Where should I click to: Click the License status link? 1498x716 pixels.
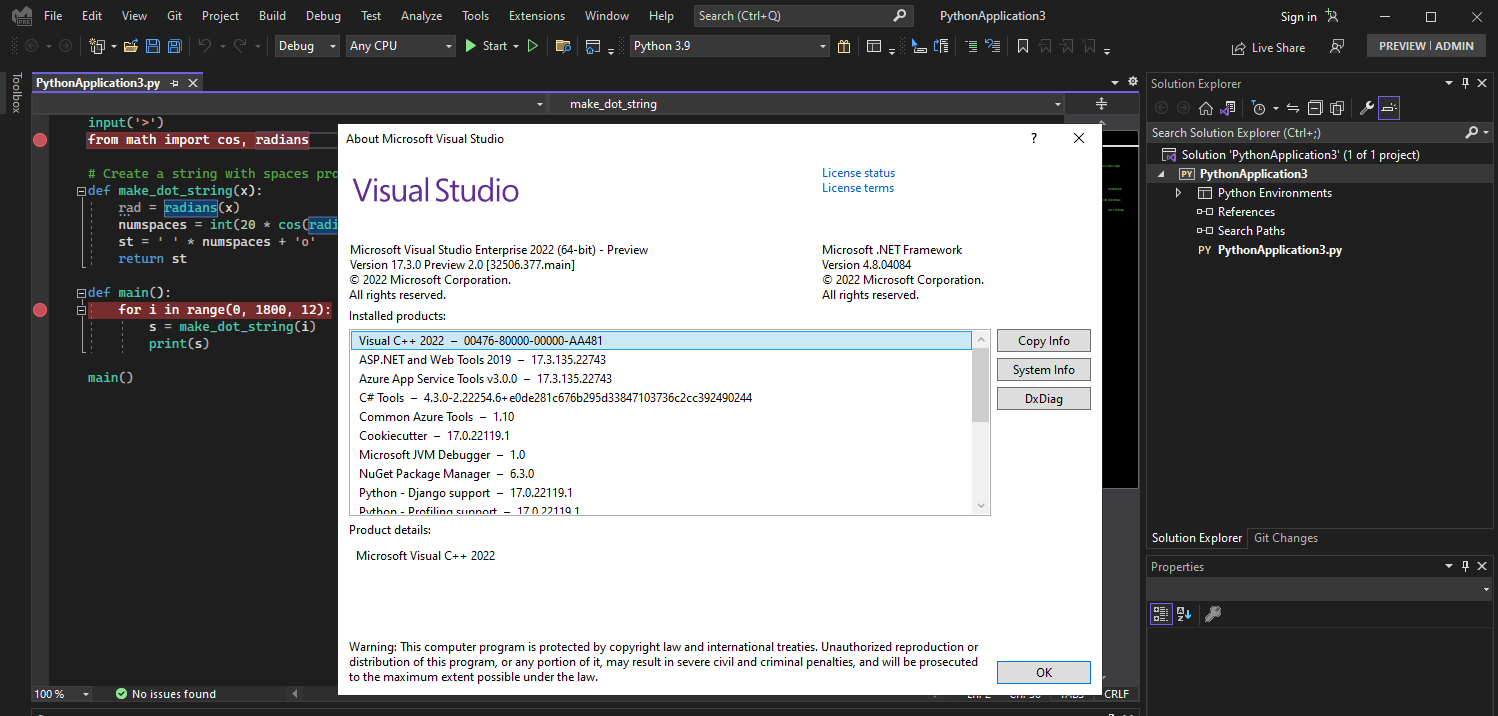[858, 173]
